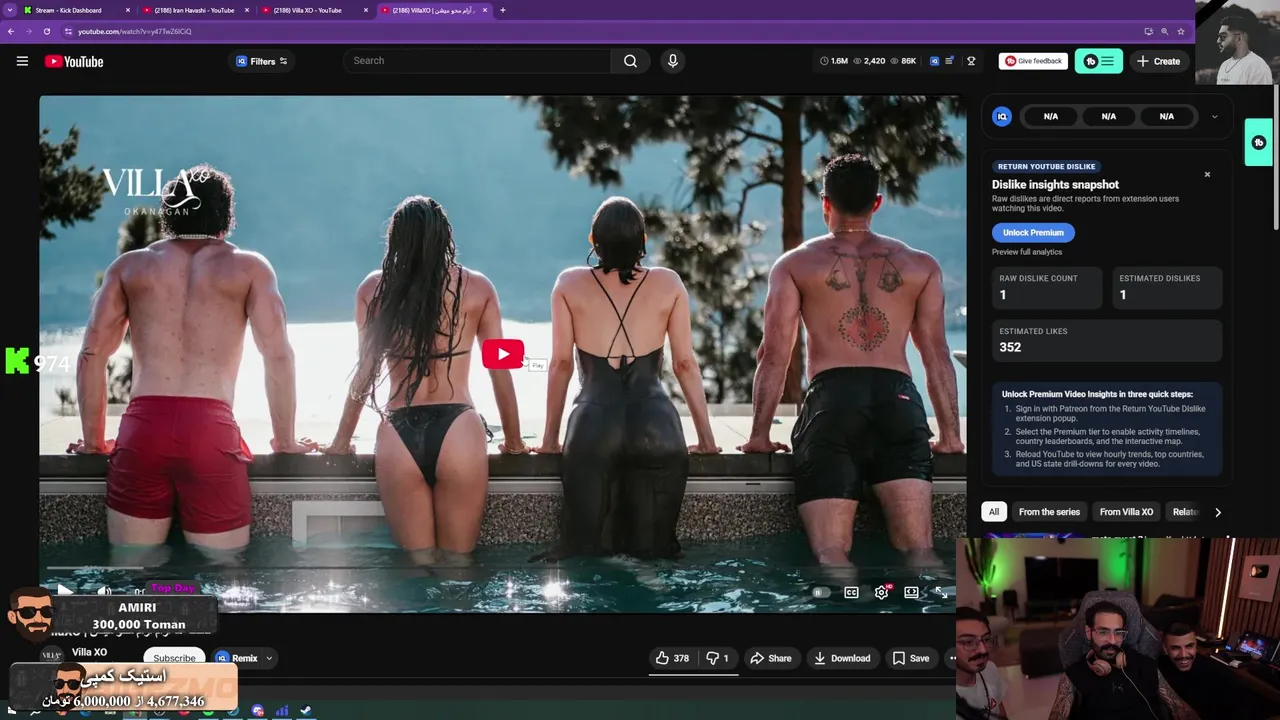The width and height of the screenshot is (1280, 720).
Task: Open the YouTube hamburger guide menu
Action: point(22,61)
